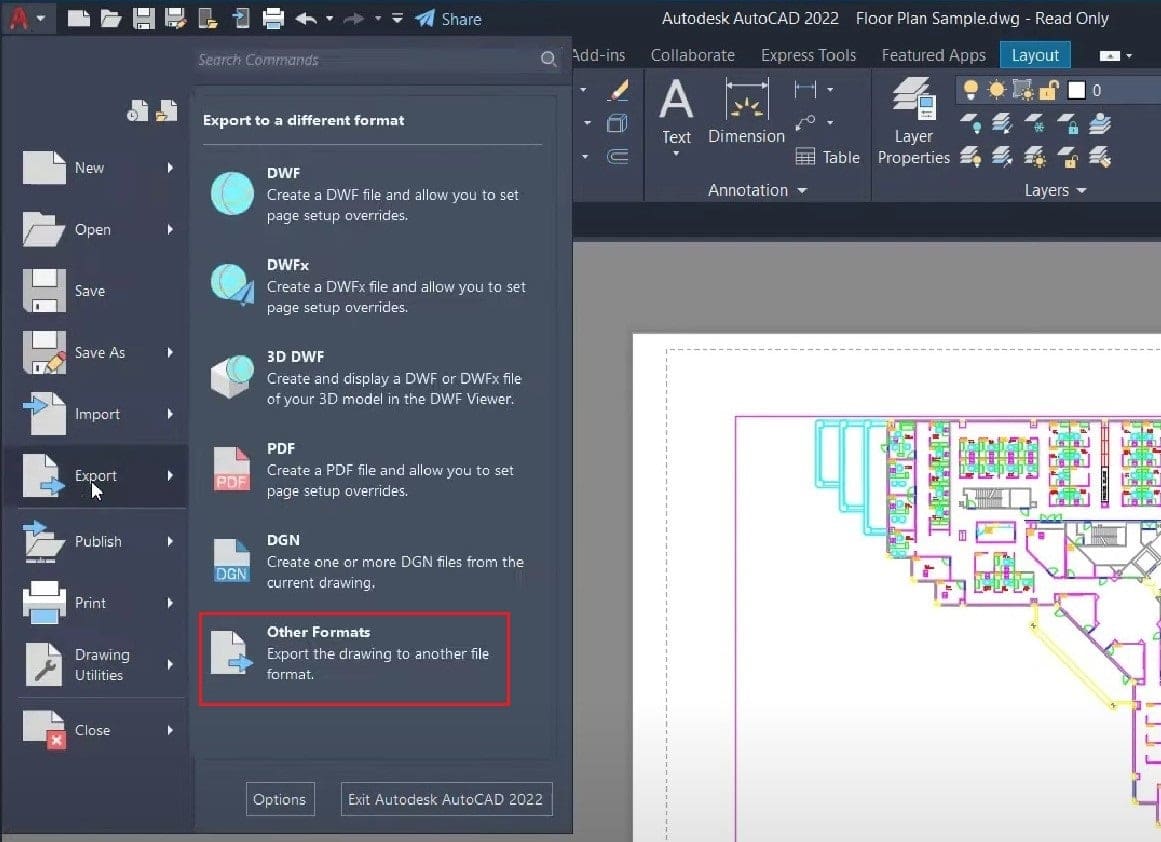Click the Linear dimension icon

pos(805,90)
